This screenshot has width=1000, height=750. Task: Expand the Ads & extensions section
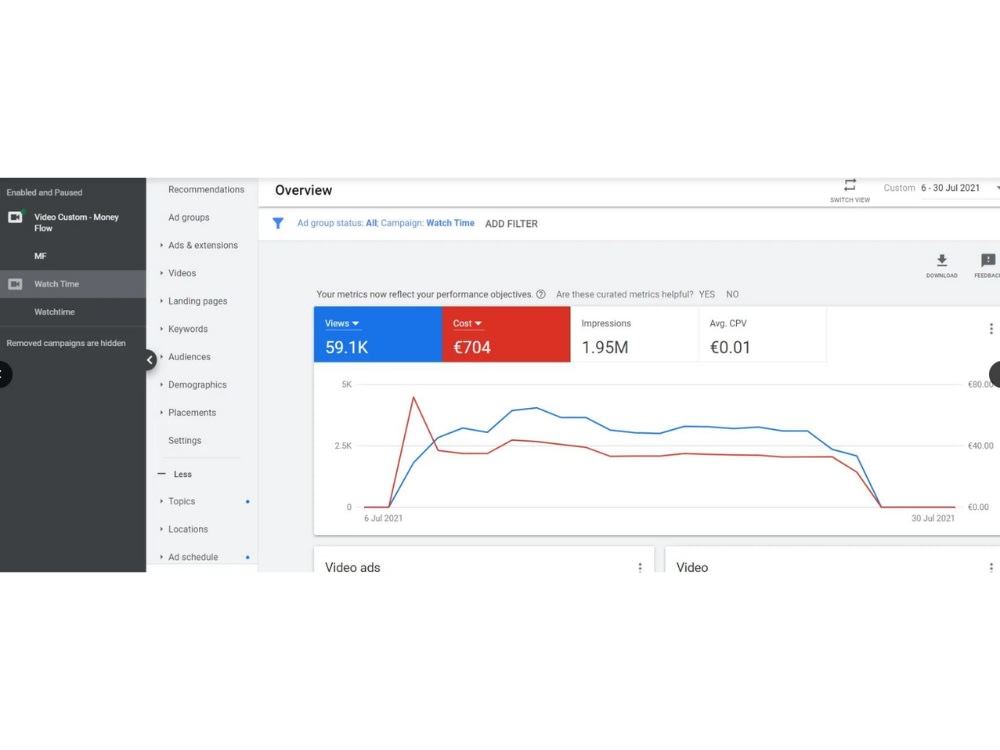(202, 245)
